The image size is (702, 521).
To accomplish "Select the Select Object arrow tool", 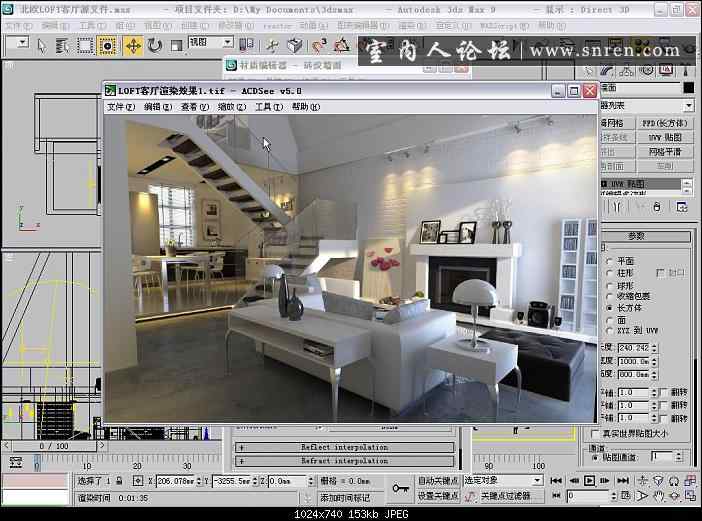I will click(42, 46).
